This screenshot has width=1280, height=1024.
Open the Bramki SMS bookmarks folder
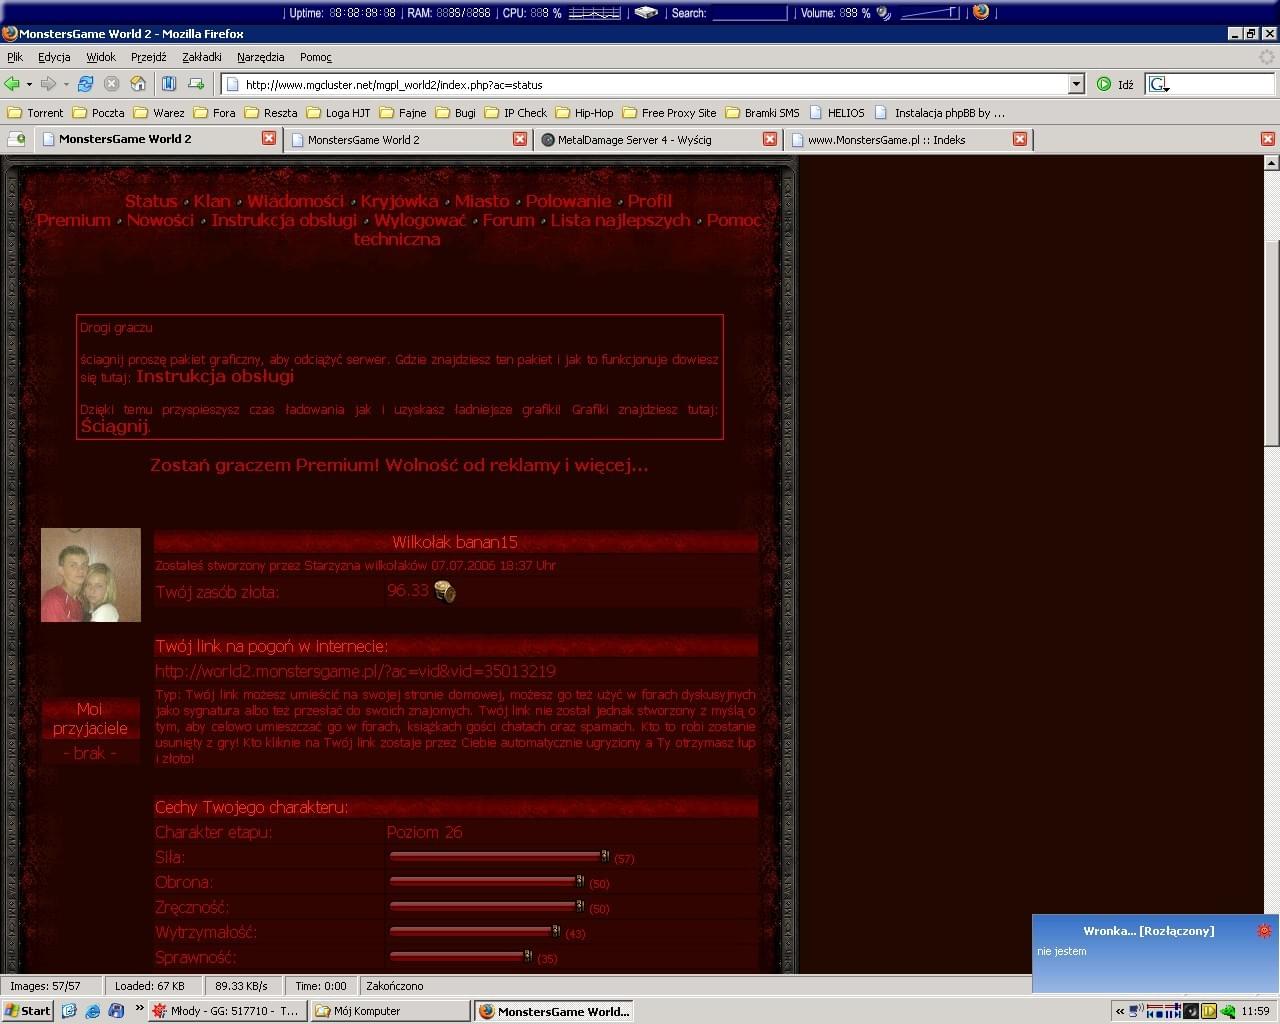[x=762, y=113]
